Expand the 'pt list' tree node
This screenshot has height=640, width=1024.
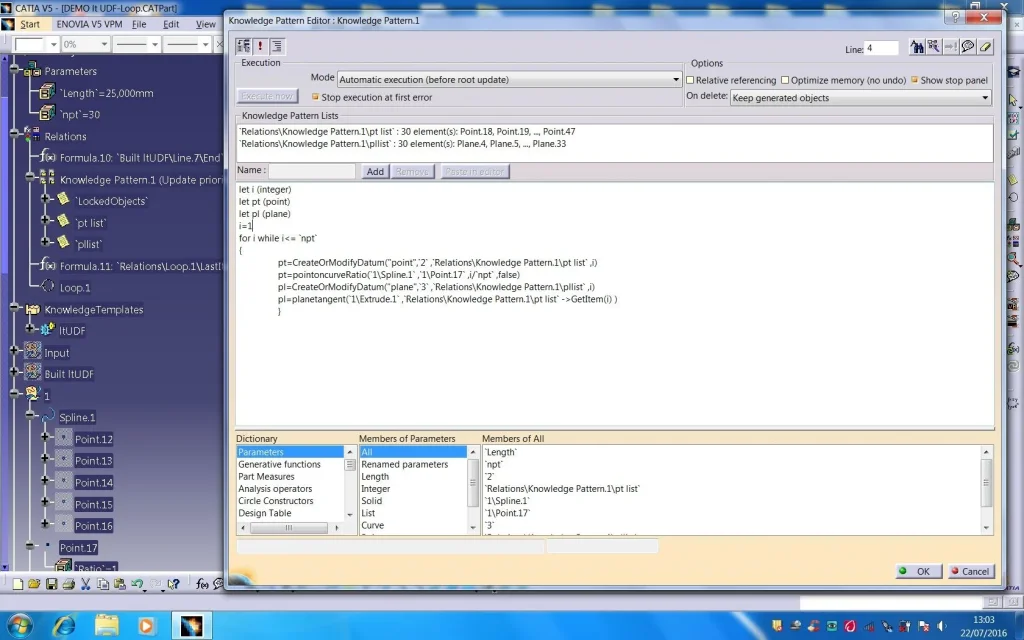click(44, 220)
